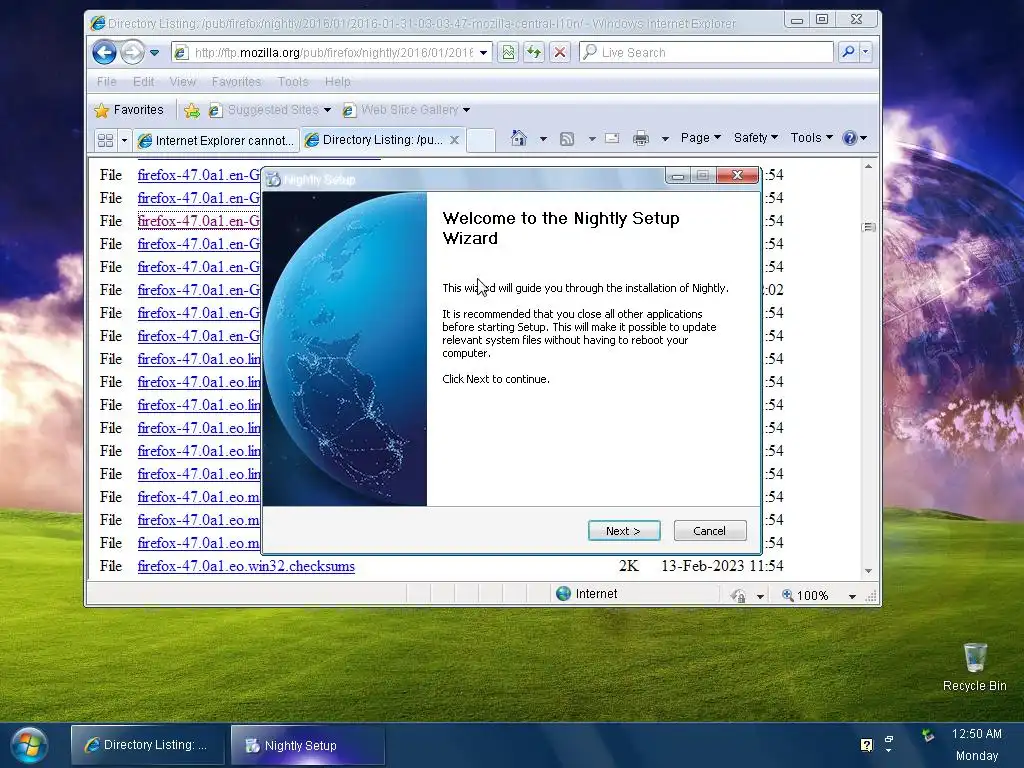
Task: Click the Compatibility View icon
Action: pyautogui.click(x=508, y=52)
